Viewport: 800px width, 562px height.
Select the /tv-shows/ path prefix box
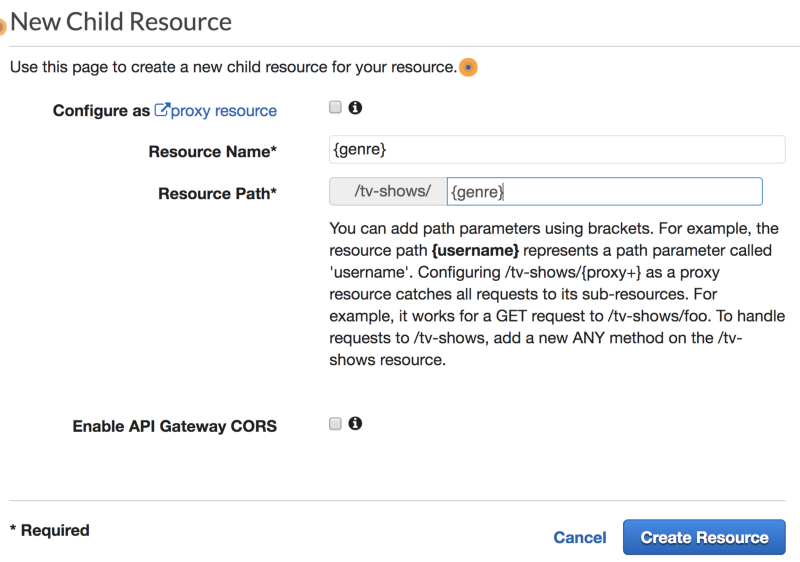pos(387,192)
